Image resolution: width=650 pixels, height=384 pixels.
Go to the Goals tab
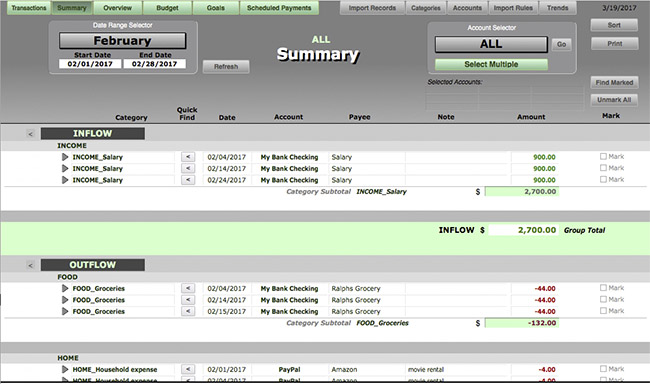click(x=216, y=8)
